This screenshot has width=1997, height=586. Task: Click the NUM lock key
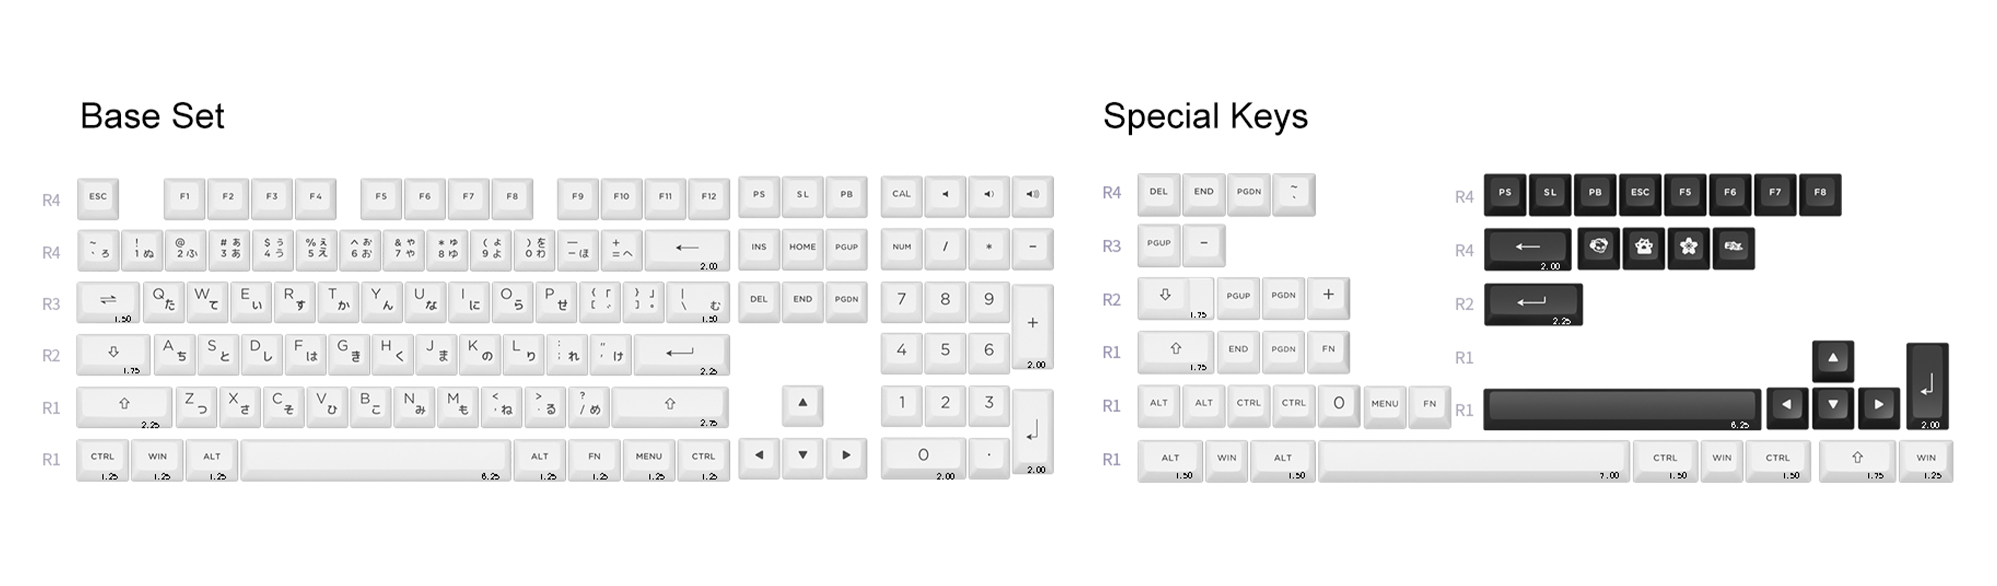pos(901,248)
